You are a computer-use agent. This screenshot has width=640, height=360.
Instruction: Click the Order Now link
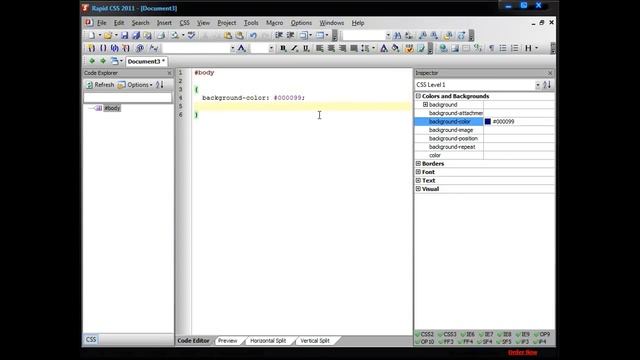pyautogui.click(x=522, y=352)
